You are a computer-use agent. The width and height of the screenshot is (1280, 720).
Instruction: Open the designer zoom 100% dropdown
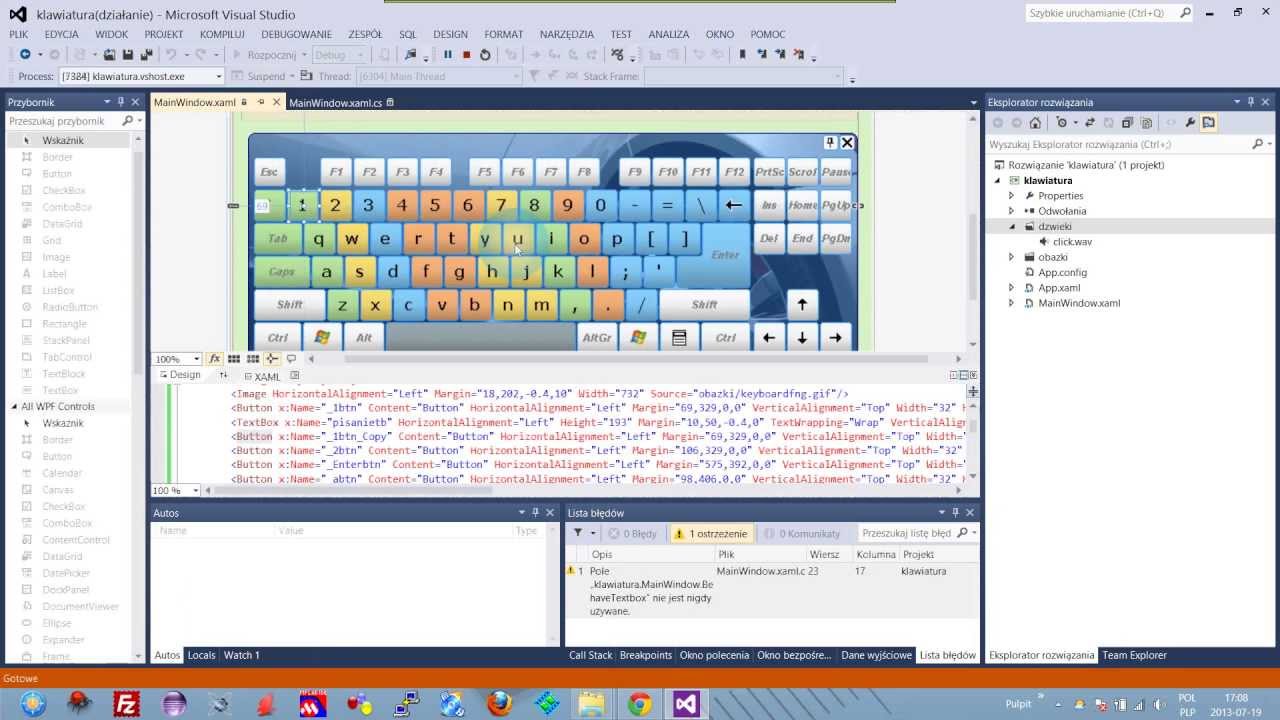177,359
